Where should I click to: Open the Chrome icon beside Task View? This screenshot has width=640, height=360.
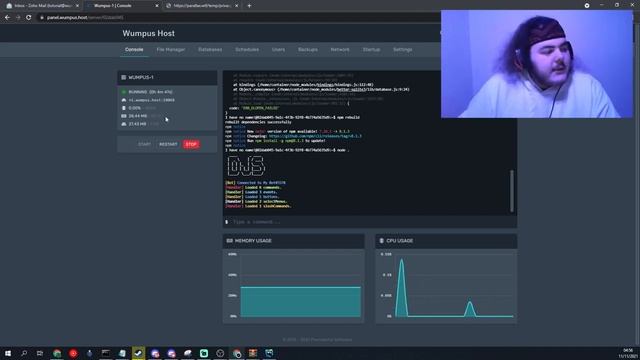(x=57, y=353)
